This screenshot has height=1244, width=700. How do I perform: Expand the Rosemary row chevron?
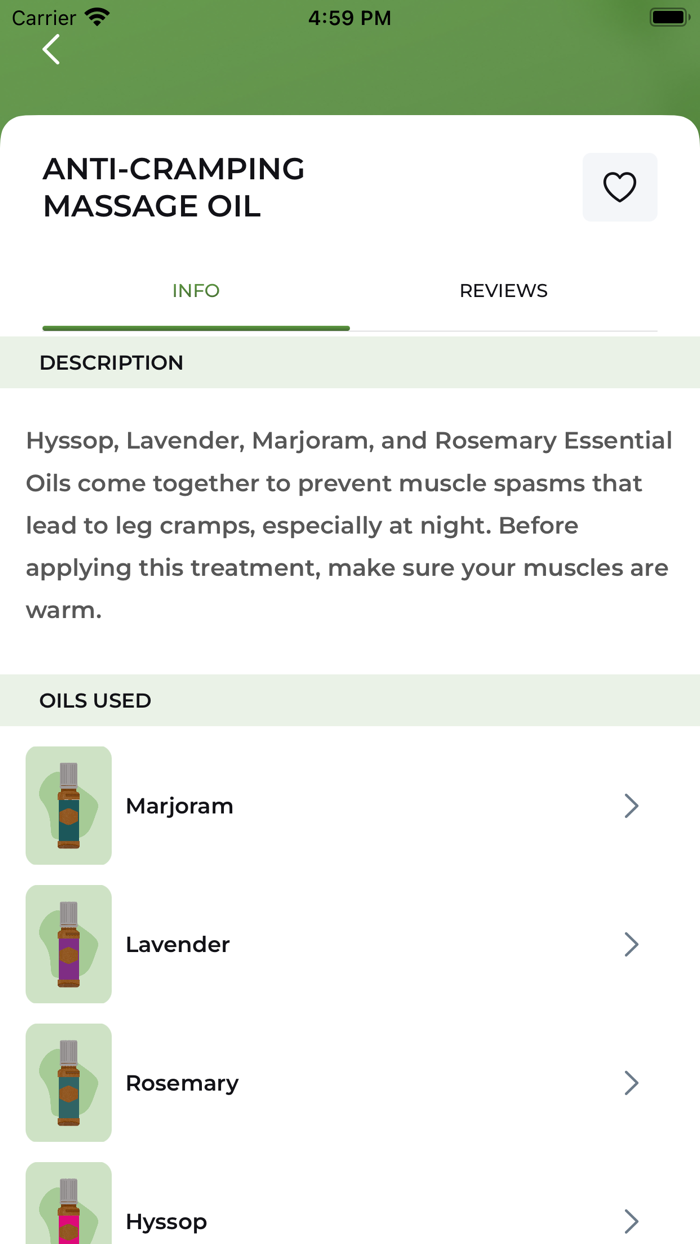631,1082
